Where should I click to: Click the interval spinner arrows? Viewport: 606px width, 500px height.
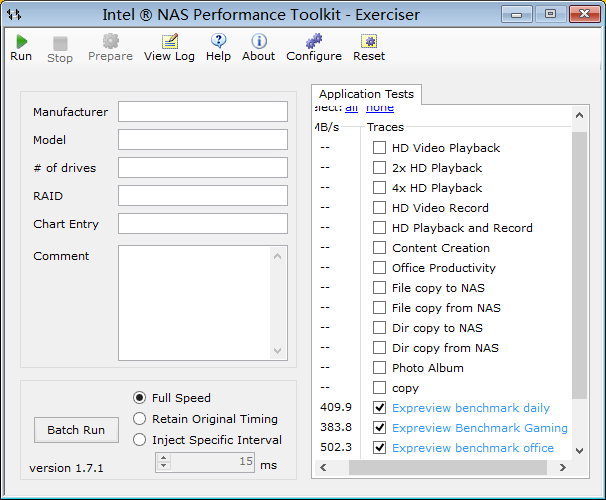tap(163, 463)
